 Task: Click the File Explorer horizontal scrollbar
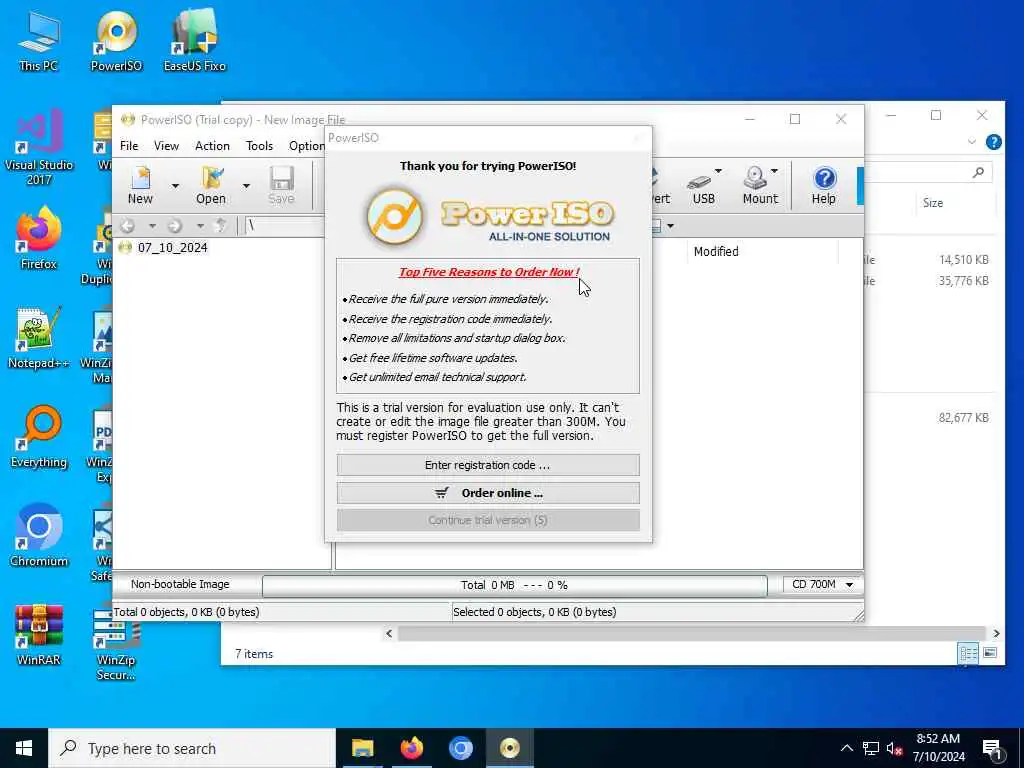click(692, 633)
